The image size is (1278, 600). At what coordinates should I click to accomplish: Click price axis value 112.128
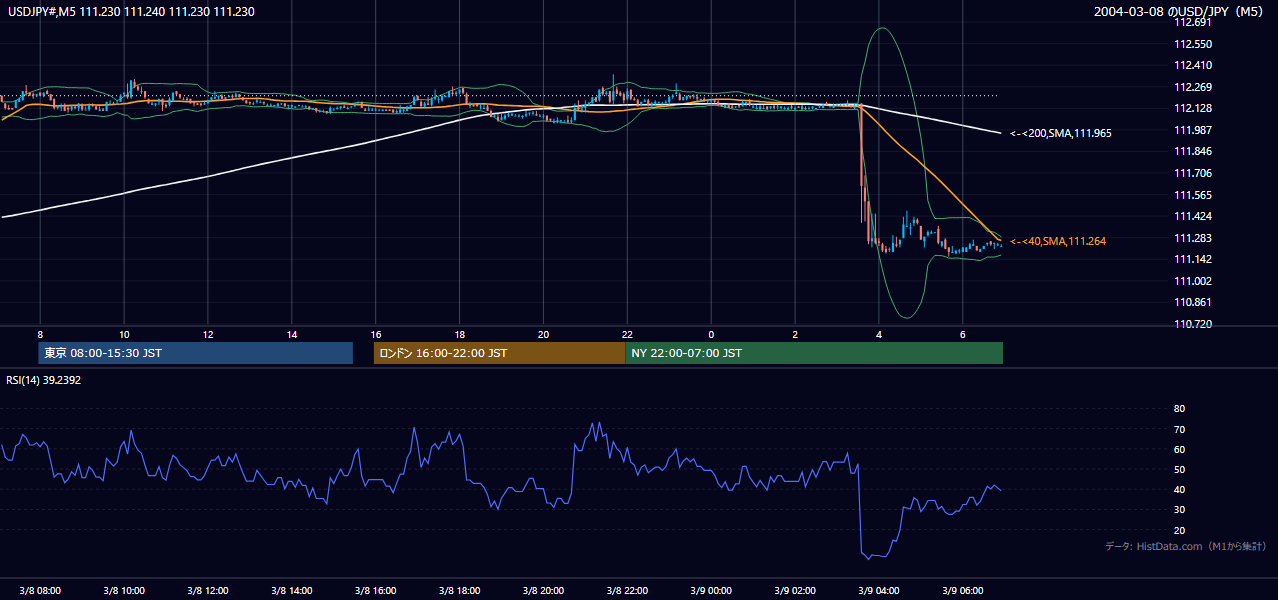click(x=1192, y=108)
